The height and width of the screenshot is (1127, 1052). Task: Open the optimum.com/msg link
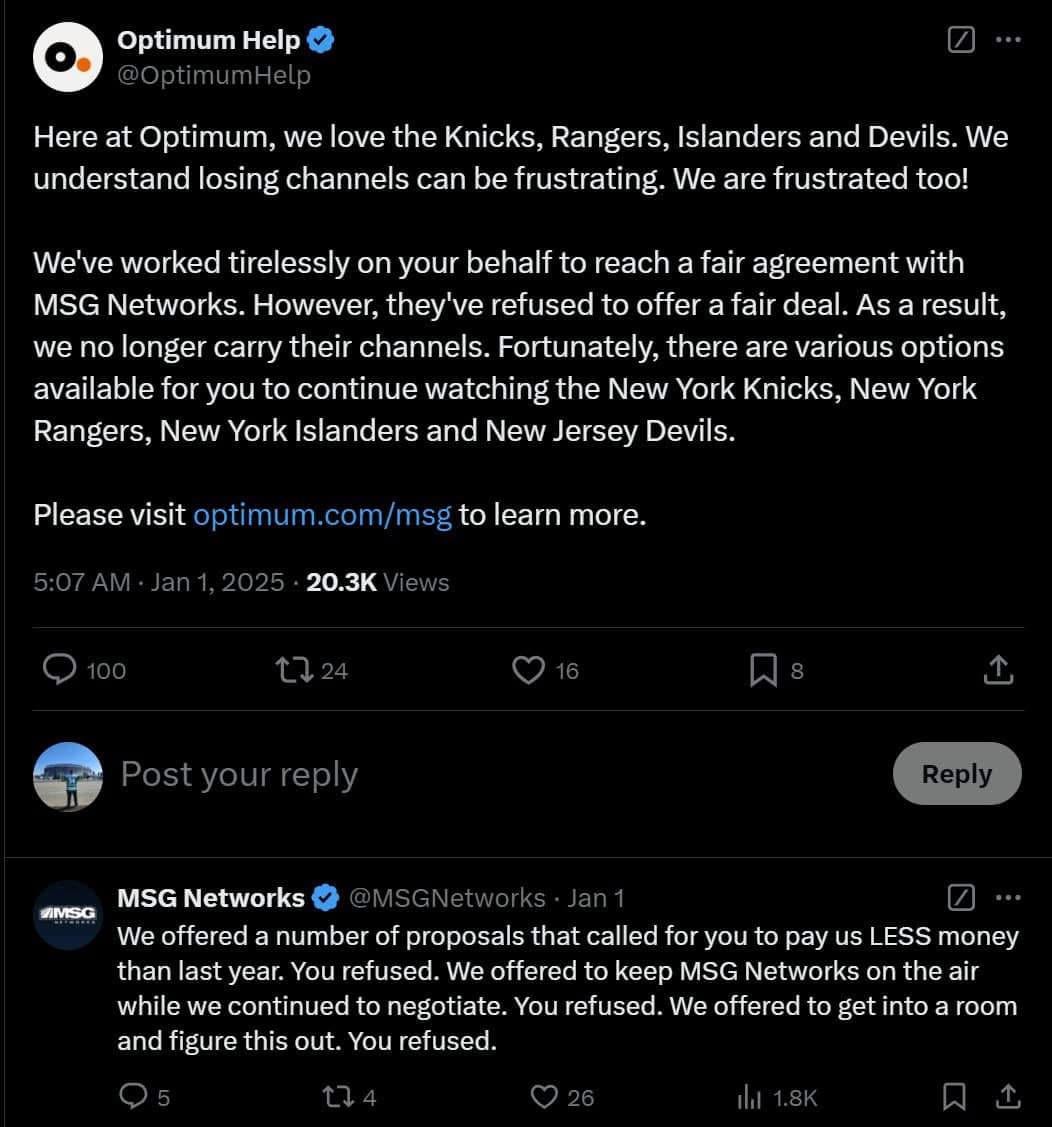[322, 514]
